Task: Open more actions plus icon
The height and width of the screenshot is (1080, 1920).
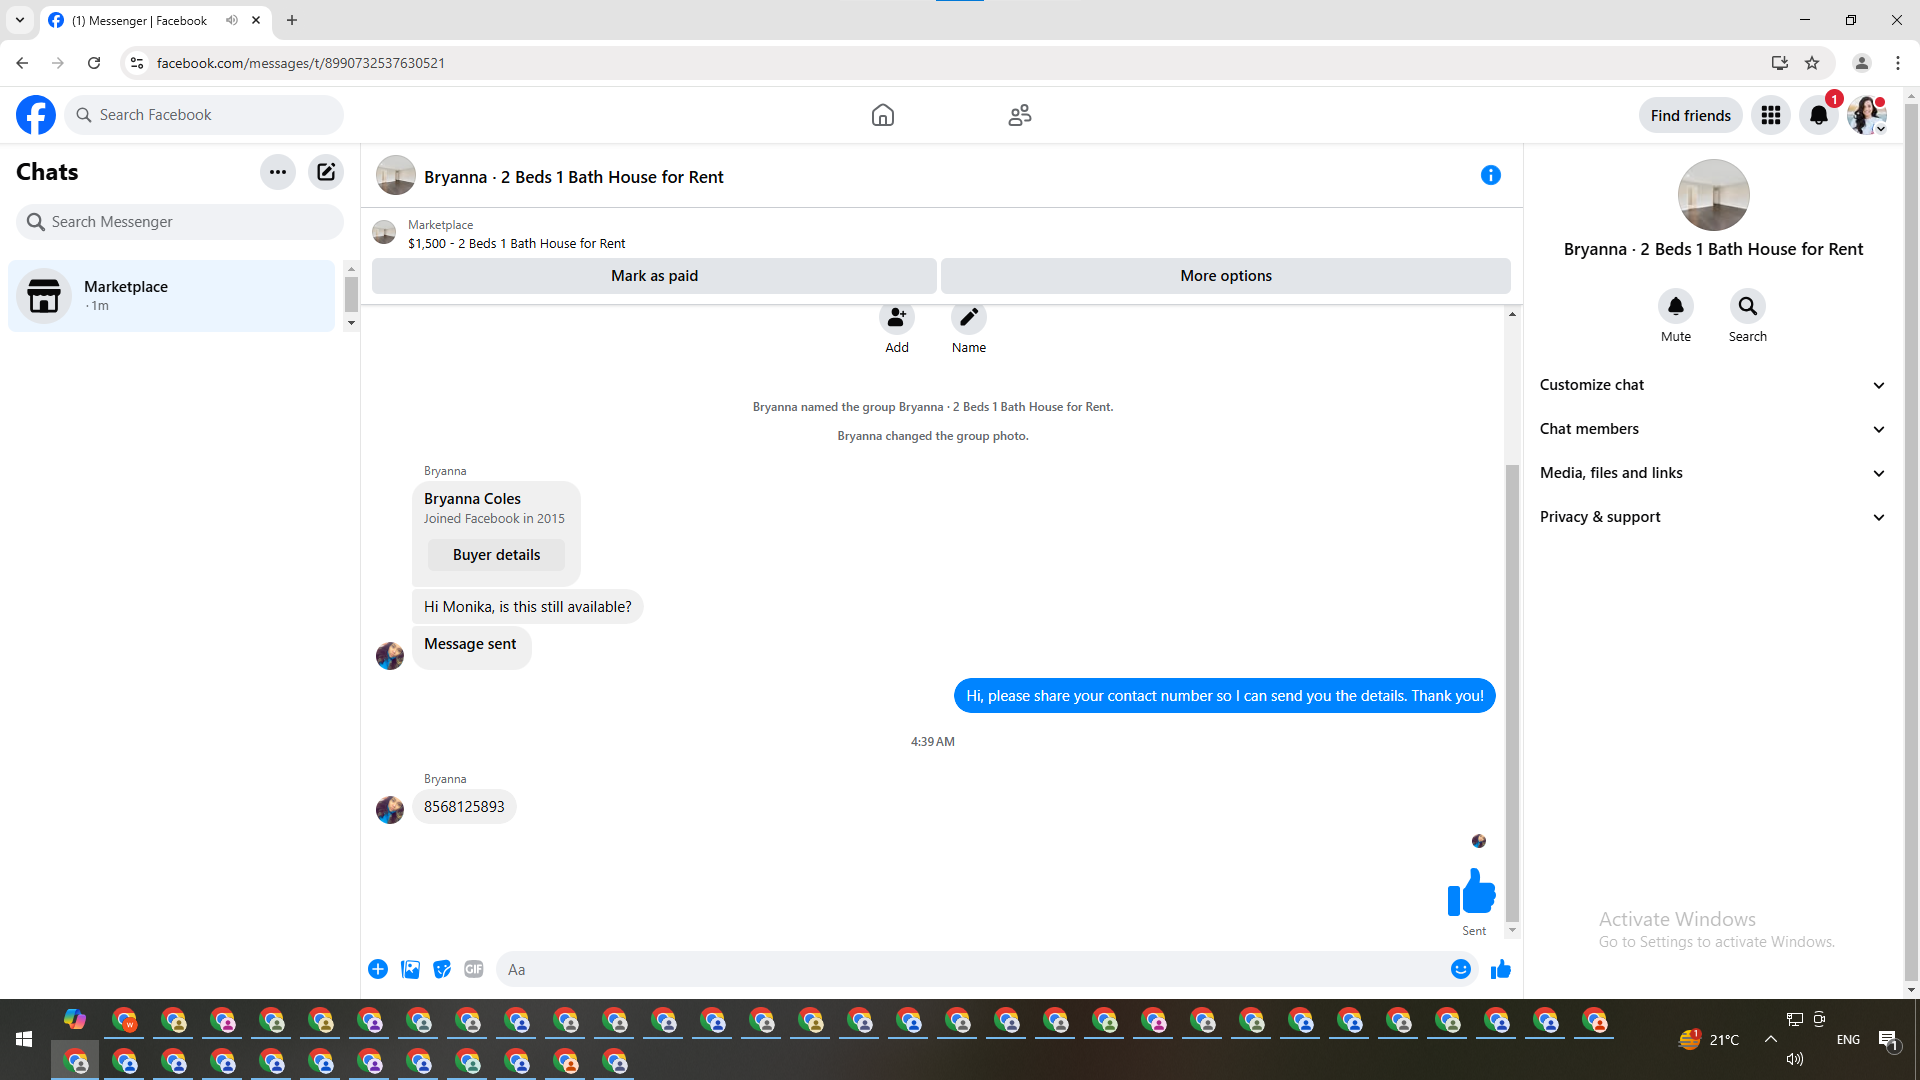Action: tap(378, 969)
